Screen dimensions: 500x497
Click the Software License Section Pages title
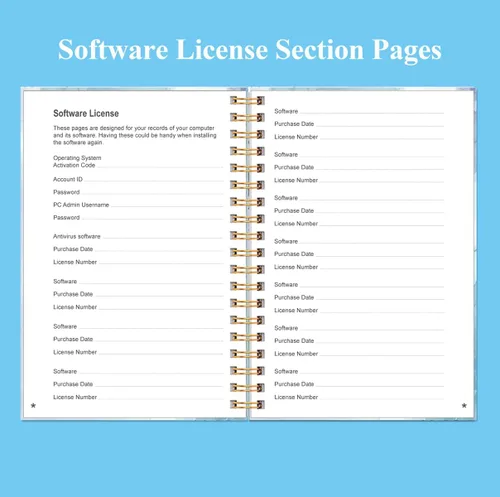click(250, 50)
